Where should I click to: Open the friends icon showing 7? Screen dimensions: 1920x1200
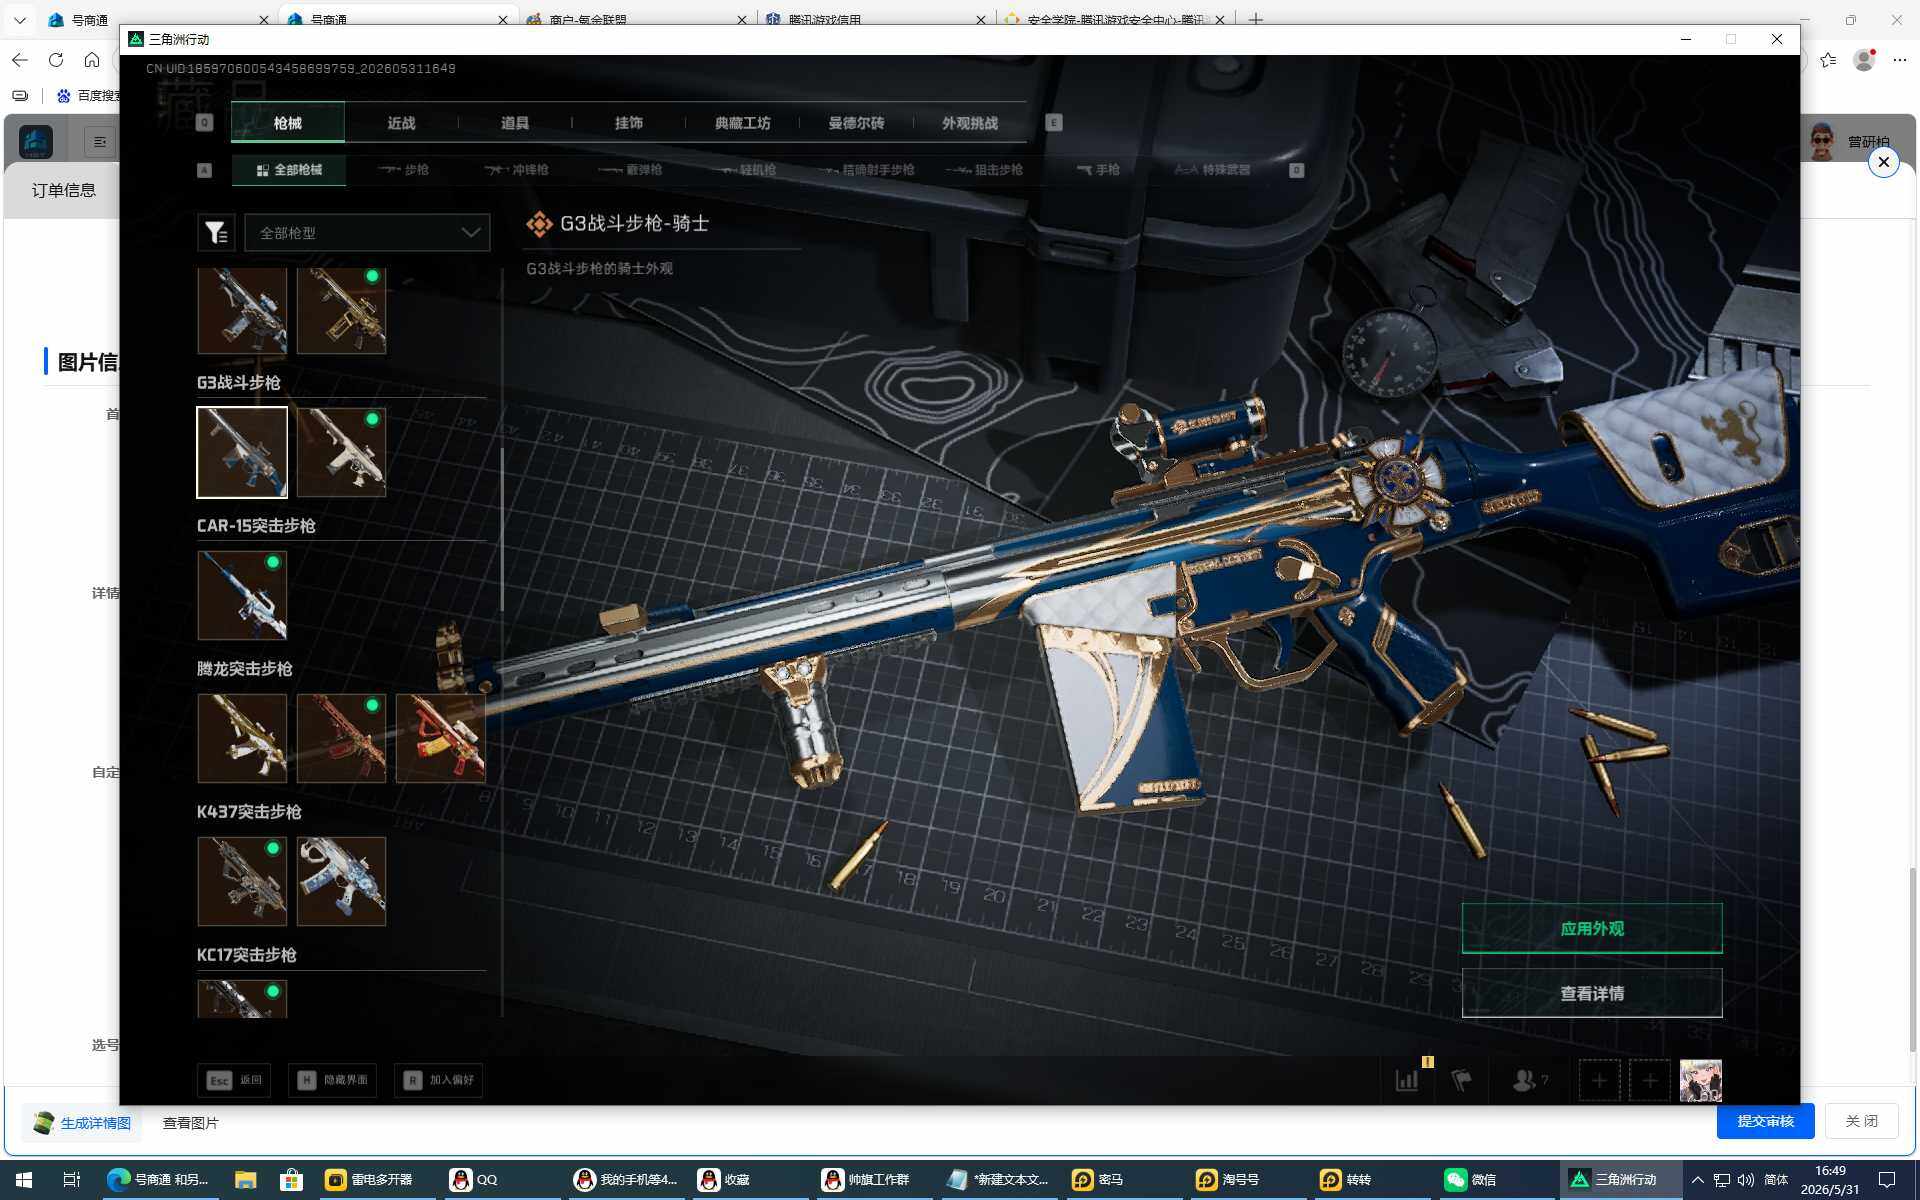(1530, 1080)
